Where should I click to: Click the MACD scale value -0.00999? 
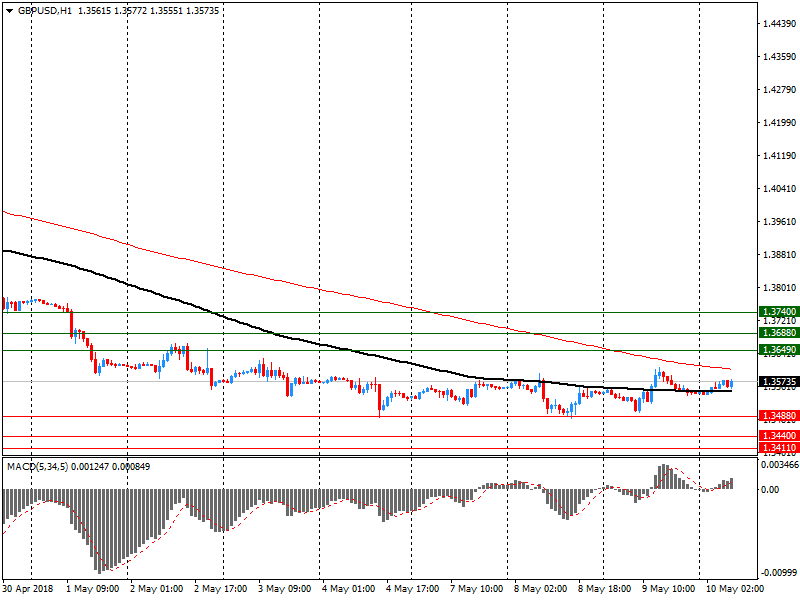tap(779, 572)
